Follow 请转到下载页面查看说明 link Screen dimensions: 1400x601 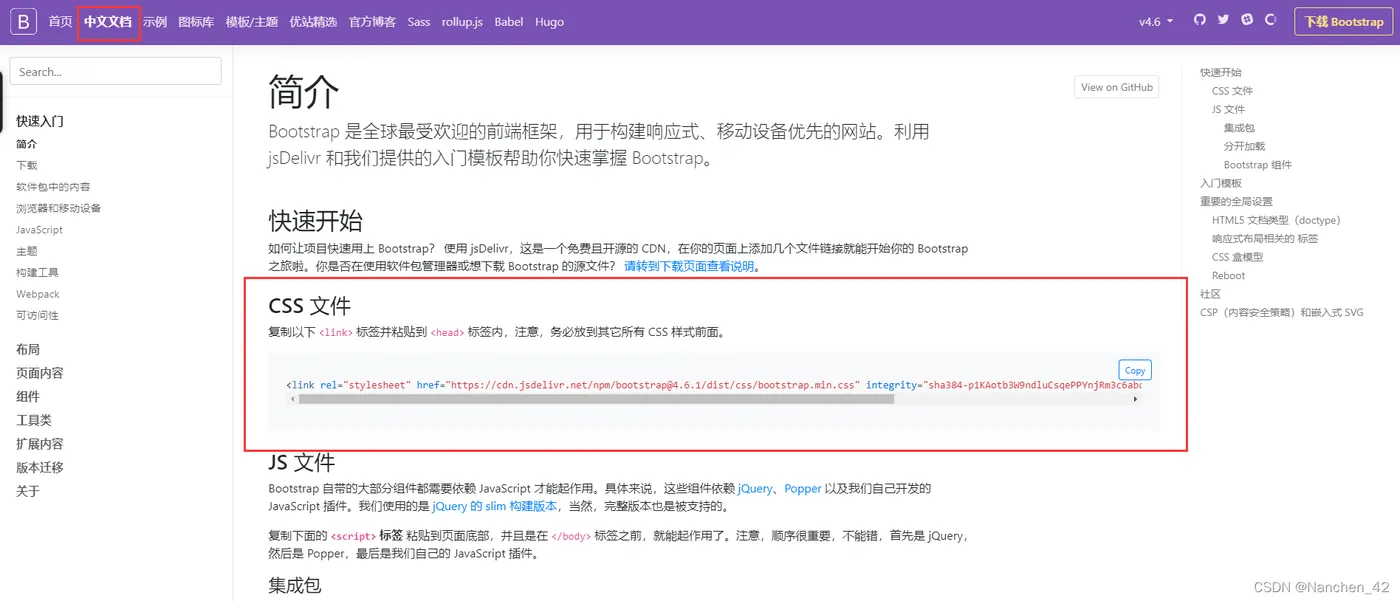click(690, 267)
